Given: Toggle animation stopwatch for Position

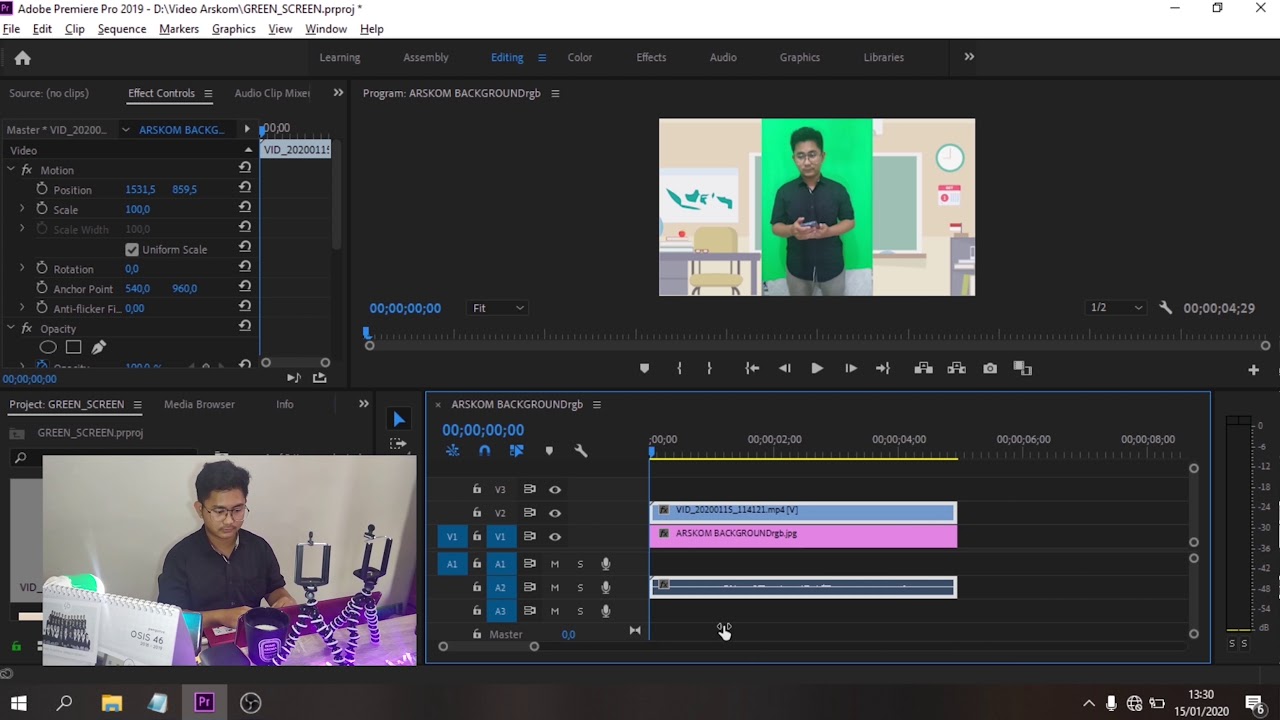Looking at the screenshot, I should (x=42, y=189).
